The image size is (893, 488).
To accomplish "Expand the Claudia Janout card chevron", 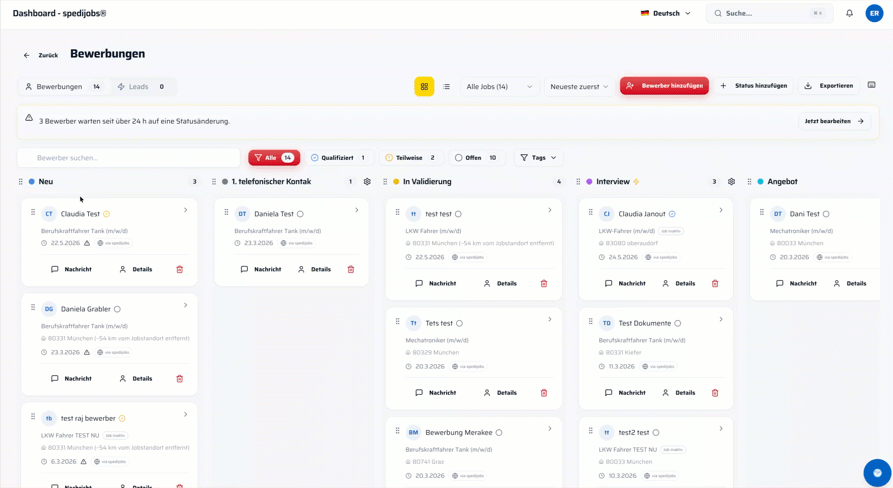I will tap(721, 210).
